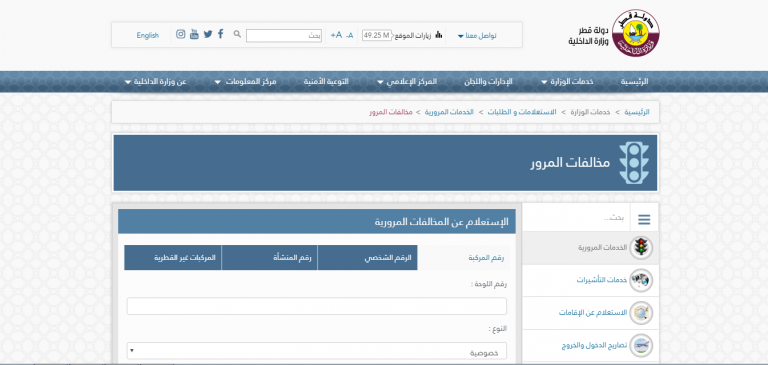Toggle the sidebar hamburger menu icon
The image size is (768, 365).
(644, 220)
